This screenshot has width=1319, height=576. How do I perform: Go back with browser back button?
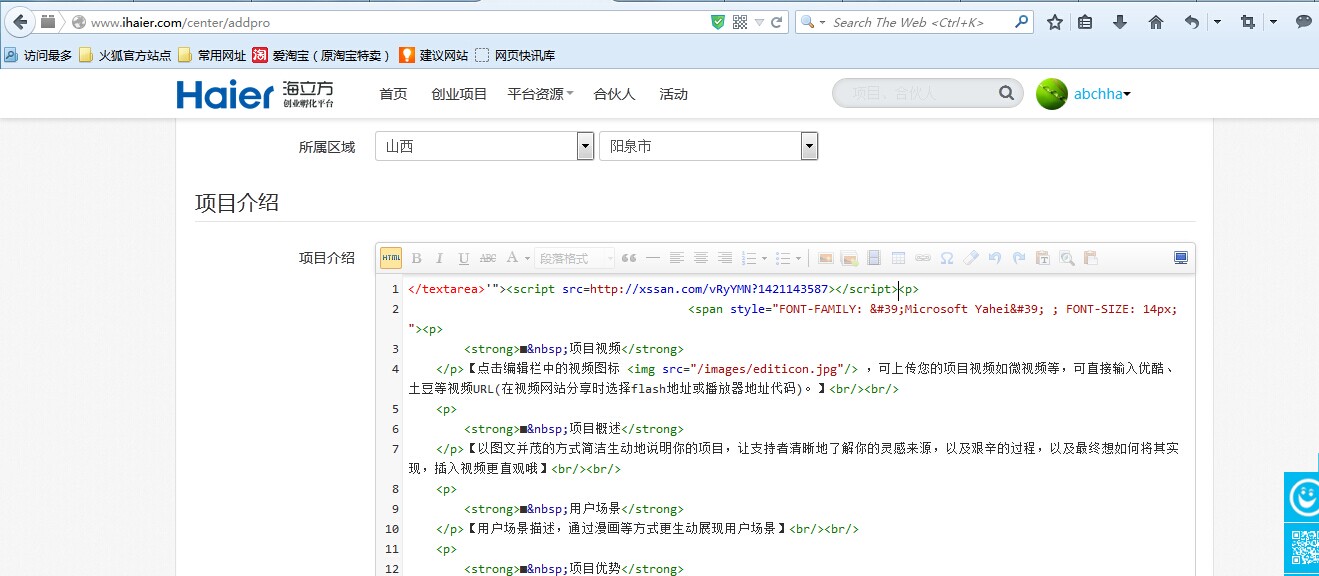tap(20, 21)
